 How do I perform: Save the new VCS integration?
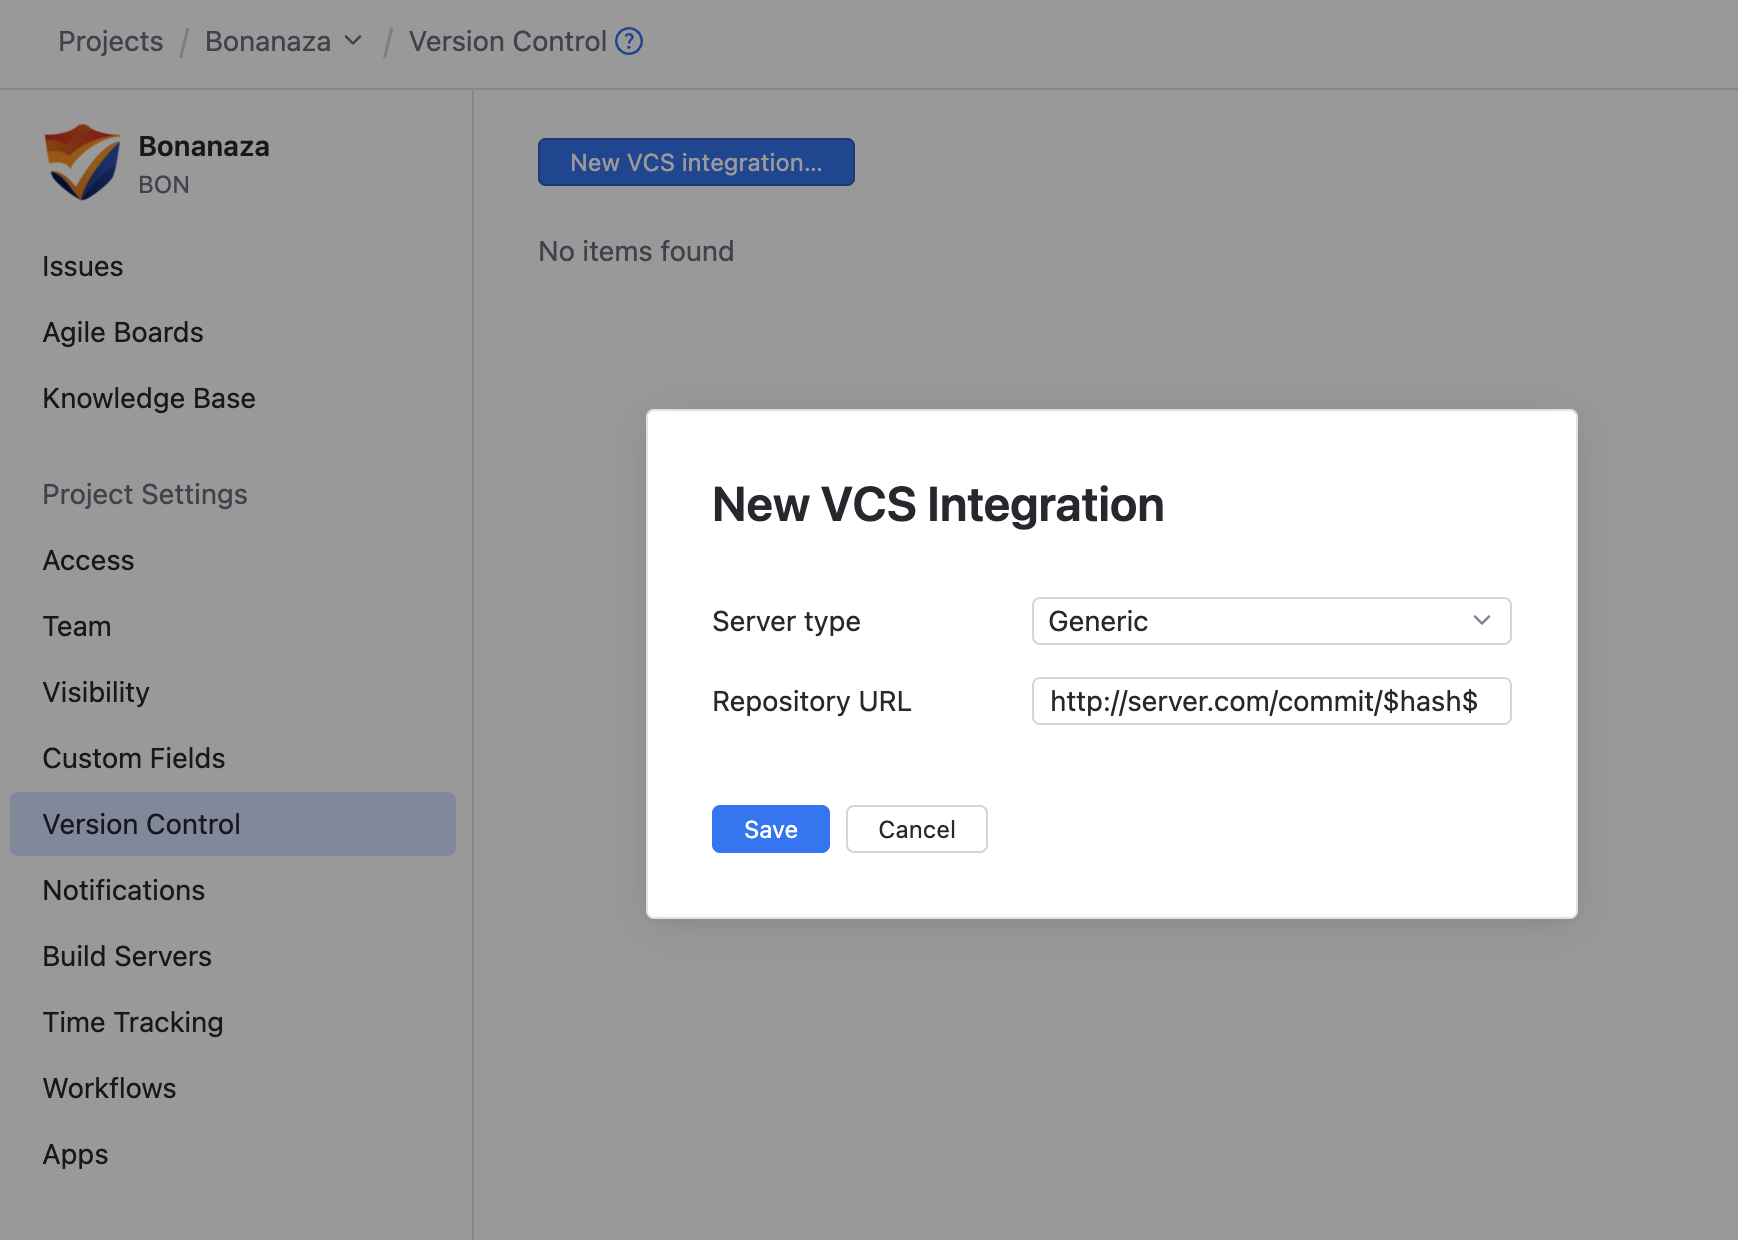tap(770, 829)
